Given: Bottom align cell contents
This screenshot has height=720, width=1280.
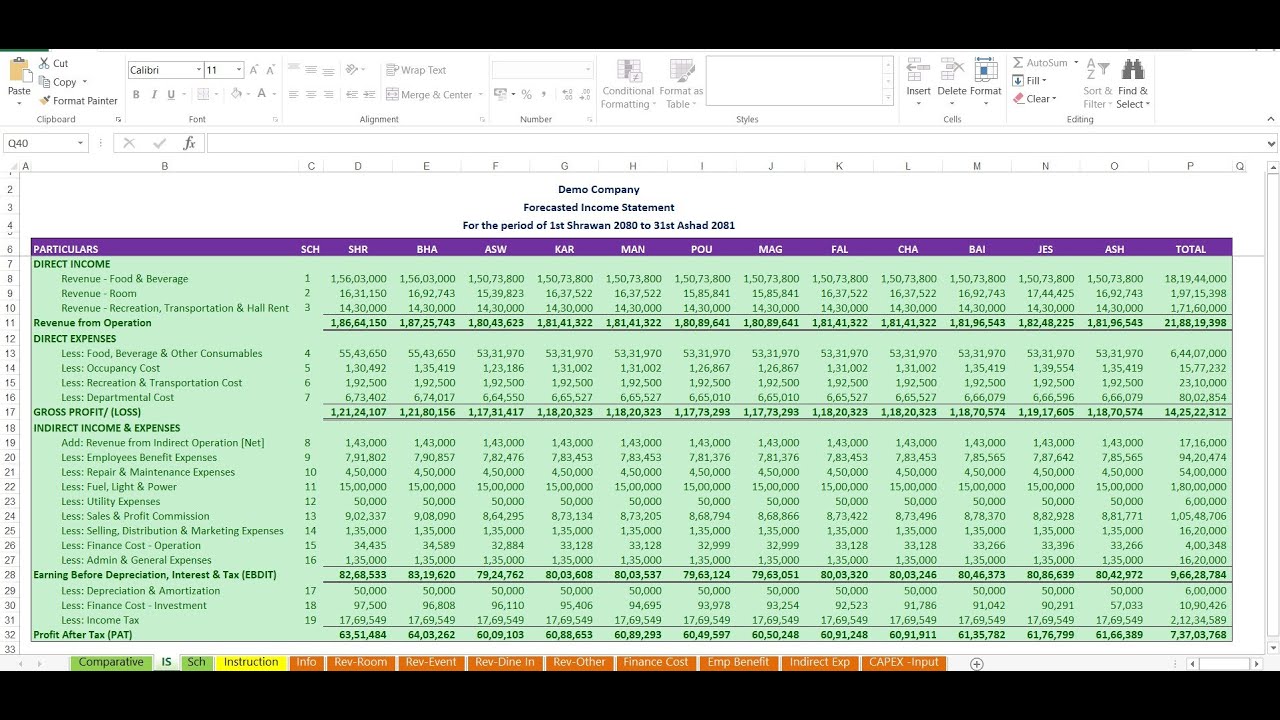Looking at the screenshot, I should click(x=330, y=70).
